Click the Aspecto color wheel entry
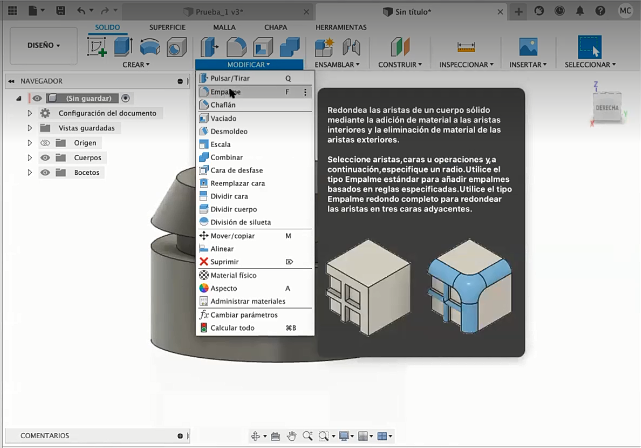This screenshot has height=448, width=641. (x=223, y=288)
